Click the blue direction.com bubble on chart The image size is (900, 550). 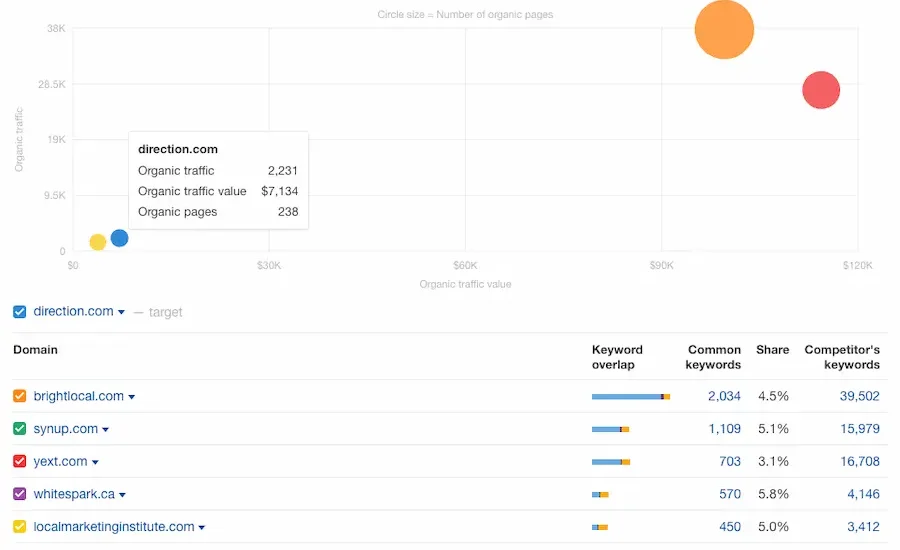(x=119, y=238)
